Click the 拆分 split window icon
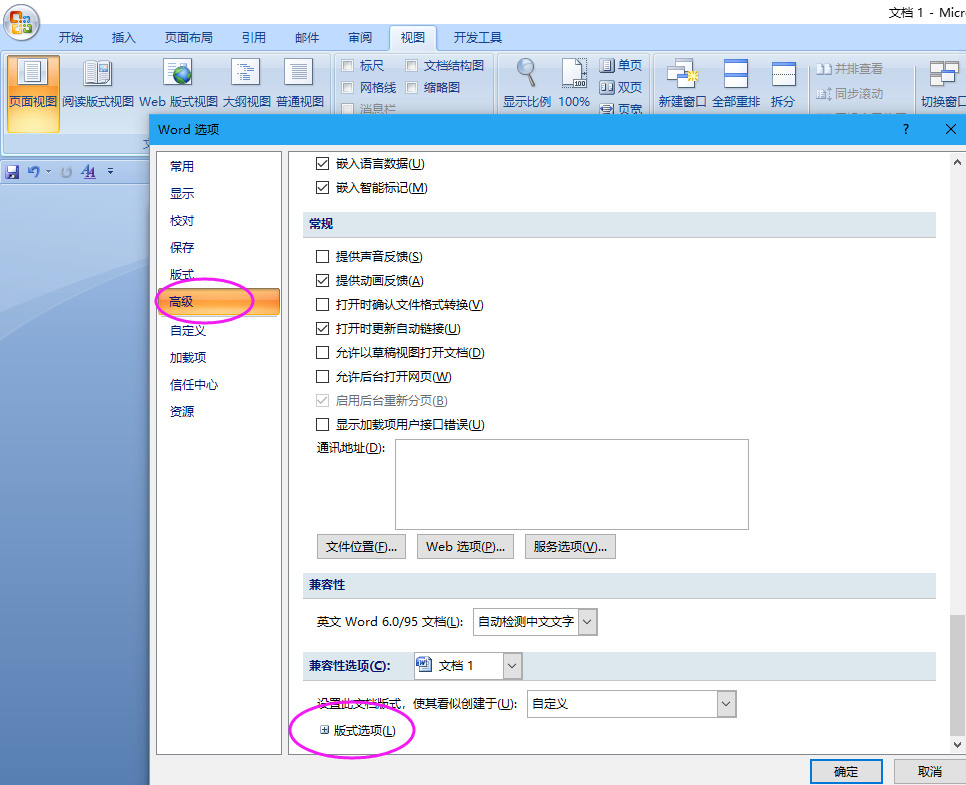The height and width of the screenshot is (785, 966). pos(783,73)
